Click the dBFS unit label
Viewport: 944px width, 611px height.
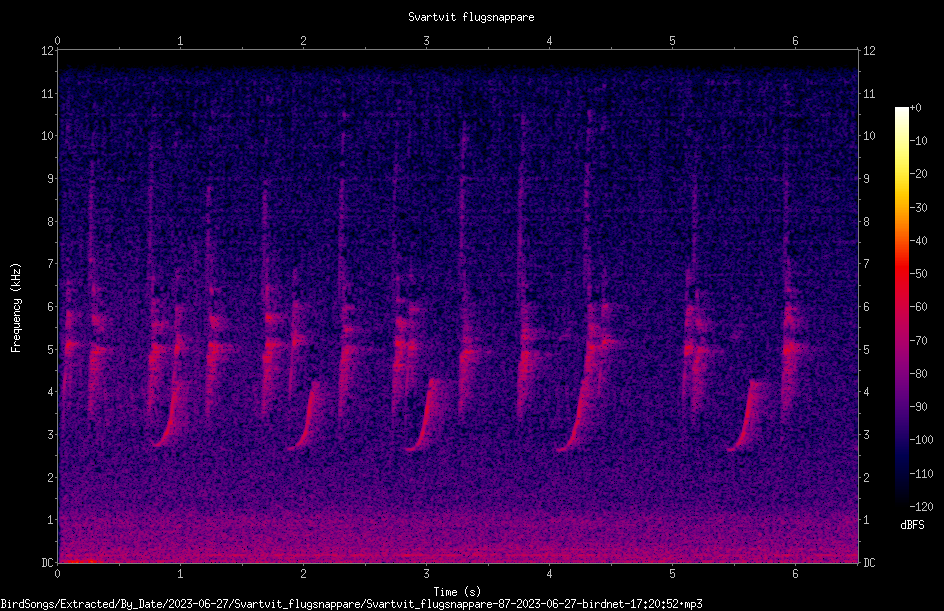click(x=912, y=525)
